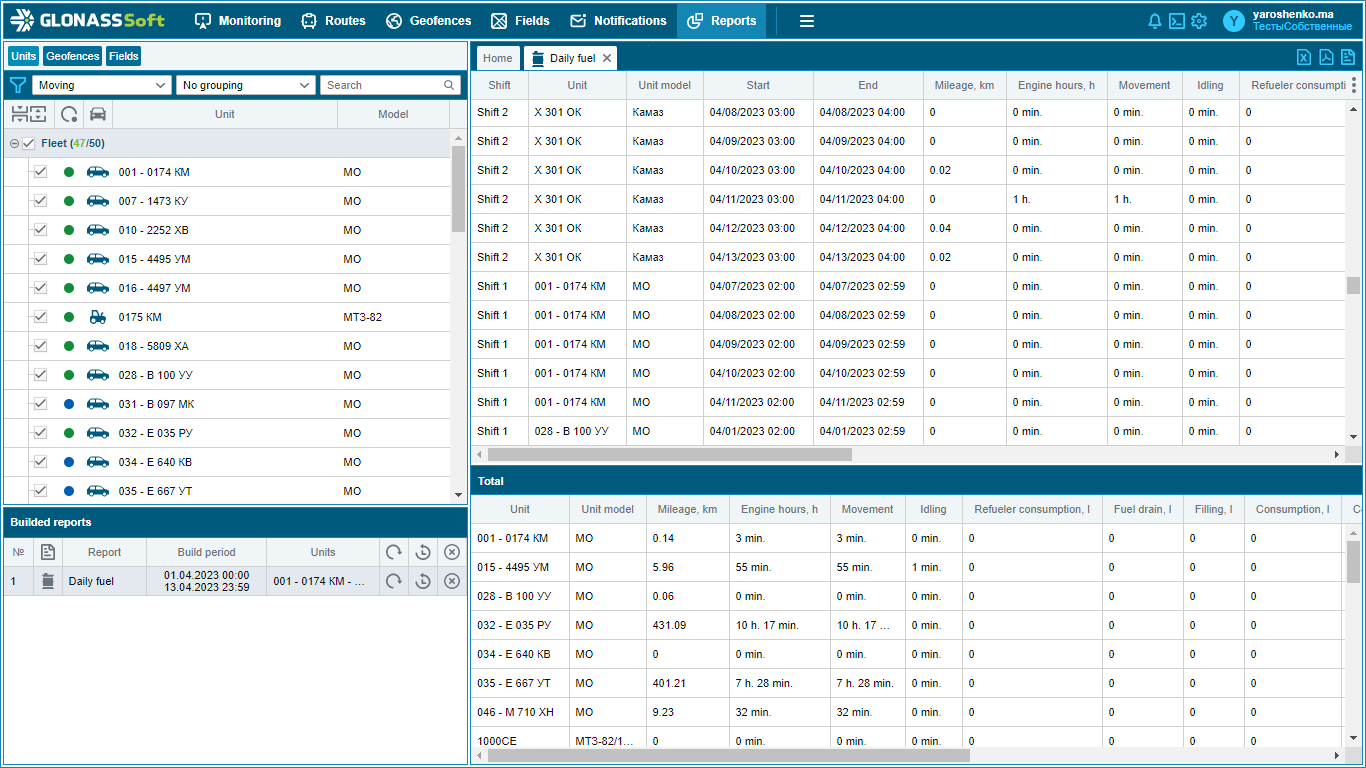Click the yaroshenko.ma username
1366x768 pixels.
click(x=1292, y=14)
